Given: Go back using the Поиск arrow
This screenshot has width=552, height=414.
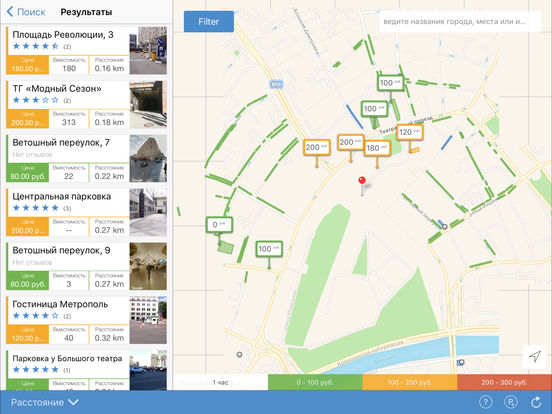Looking at the screenshot, I should [x=26, y=12].
